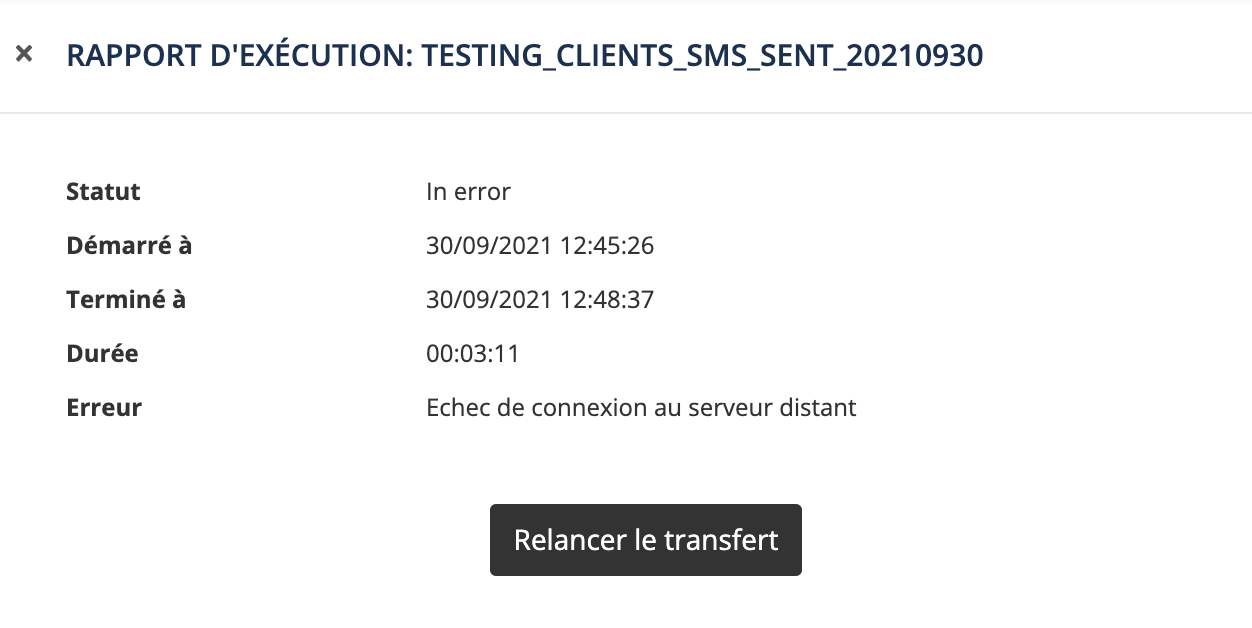Close the execution report dialog
Screen dimensions: 1252x628
[x=24, y=54]
